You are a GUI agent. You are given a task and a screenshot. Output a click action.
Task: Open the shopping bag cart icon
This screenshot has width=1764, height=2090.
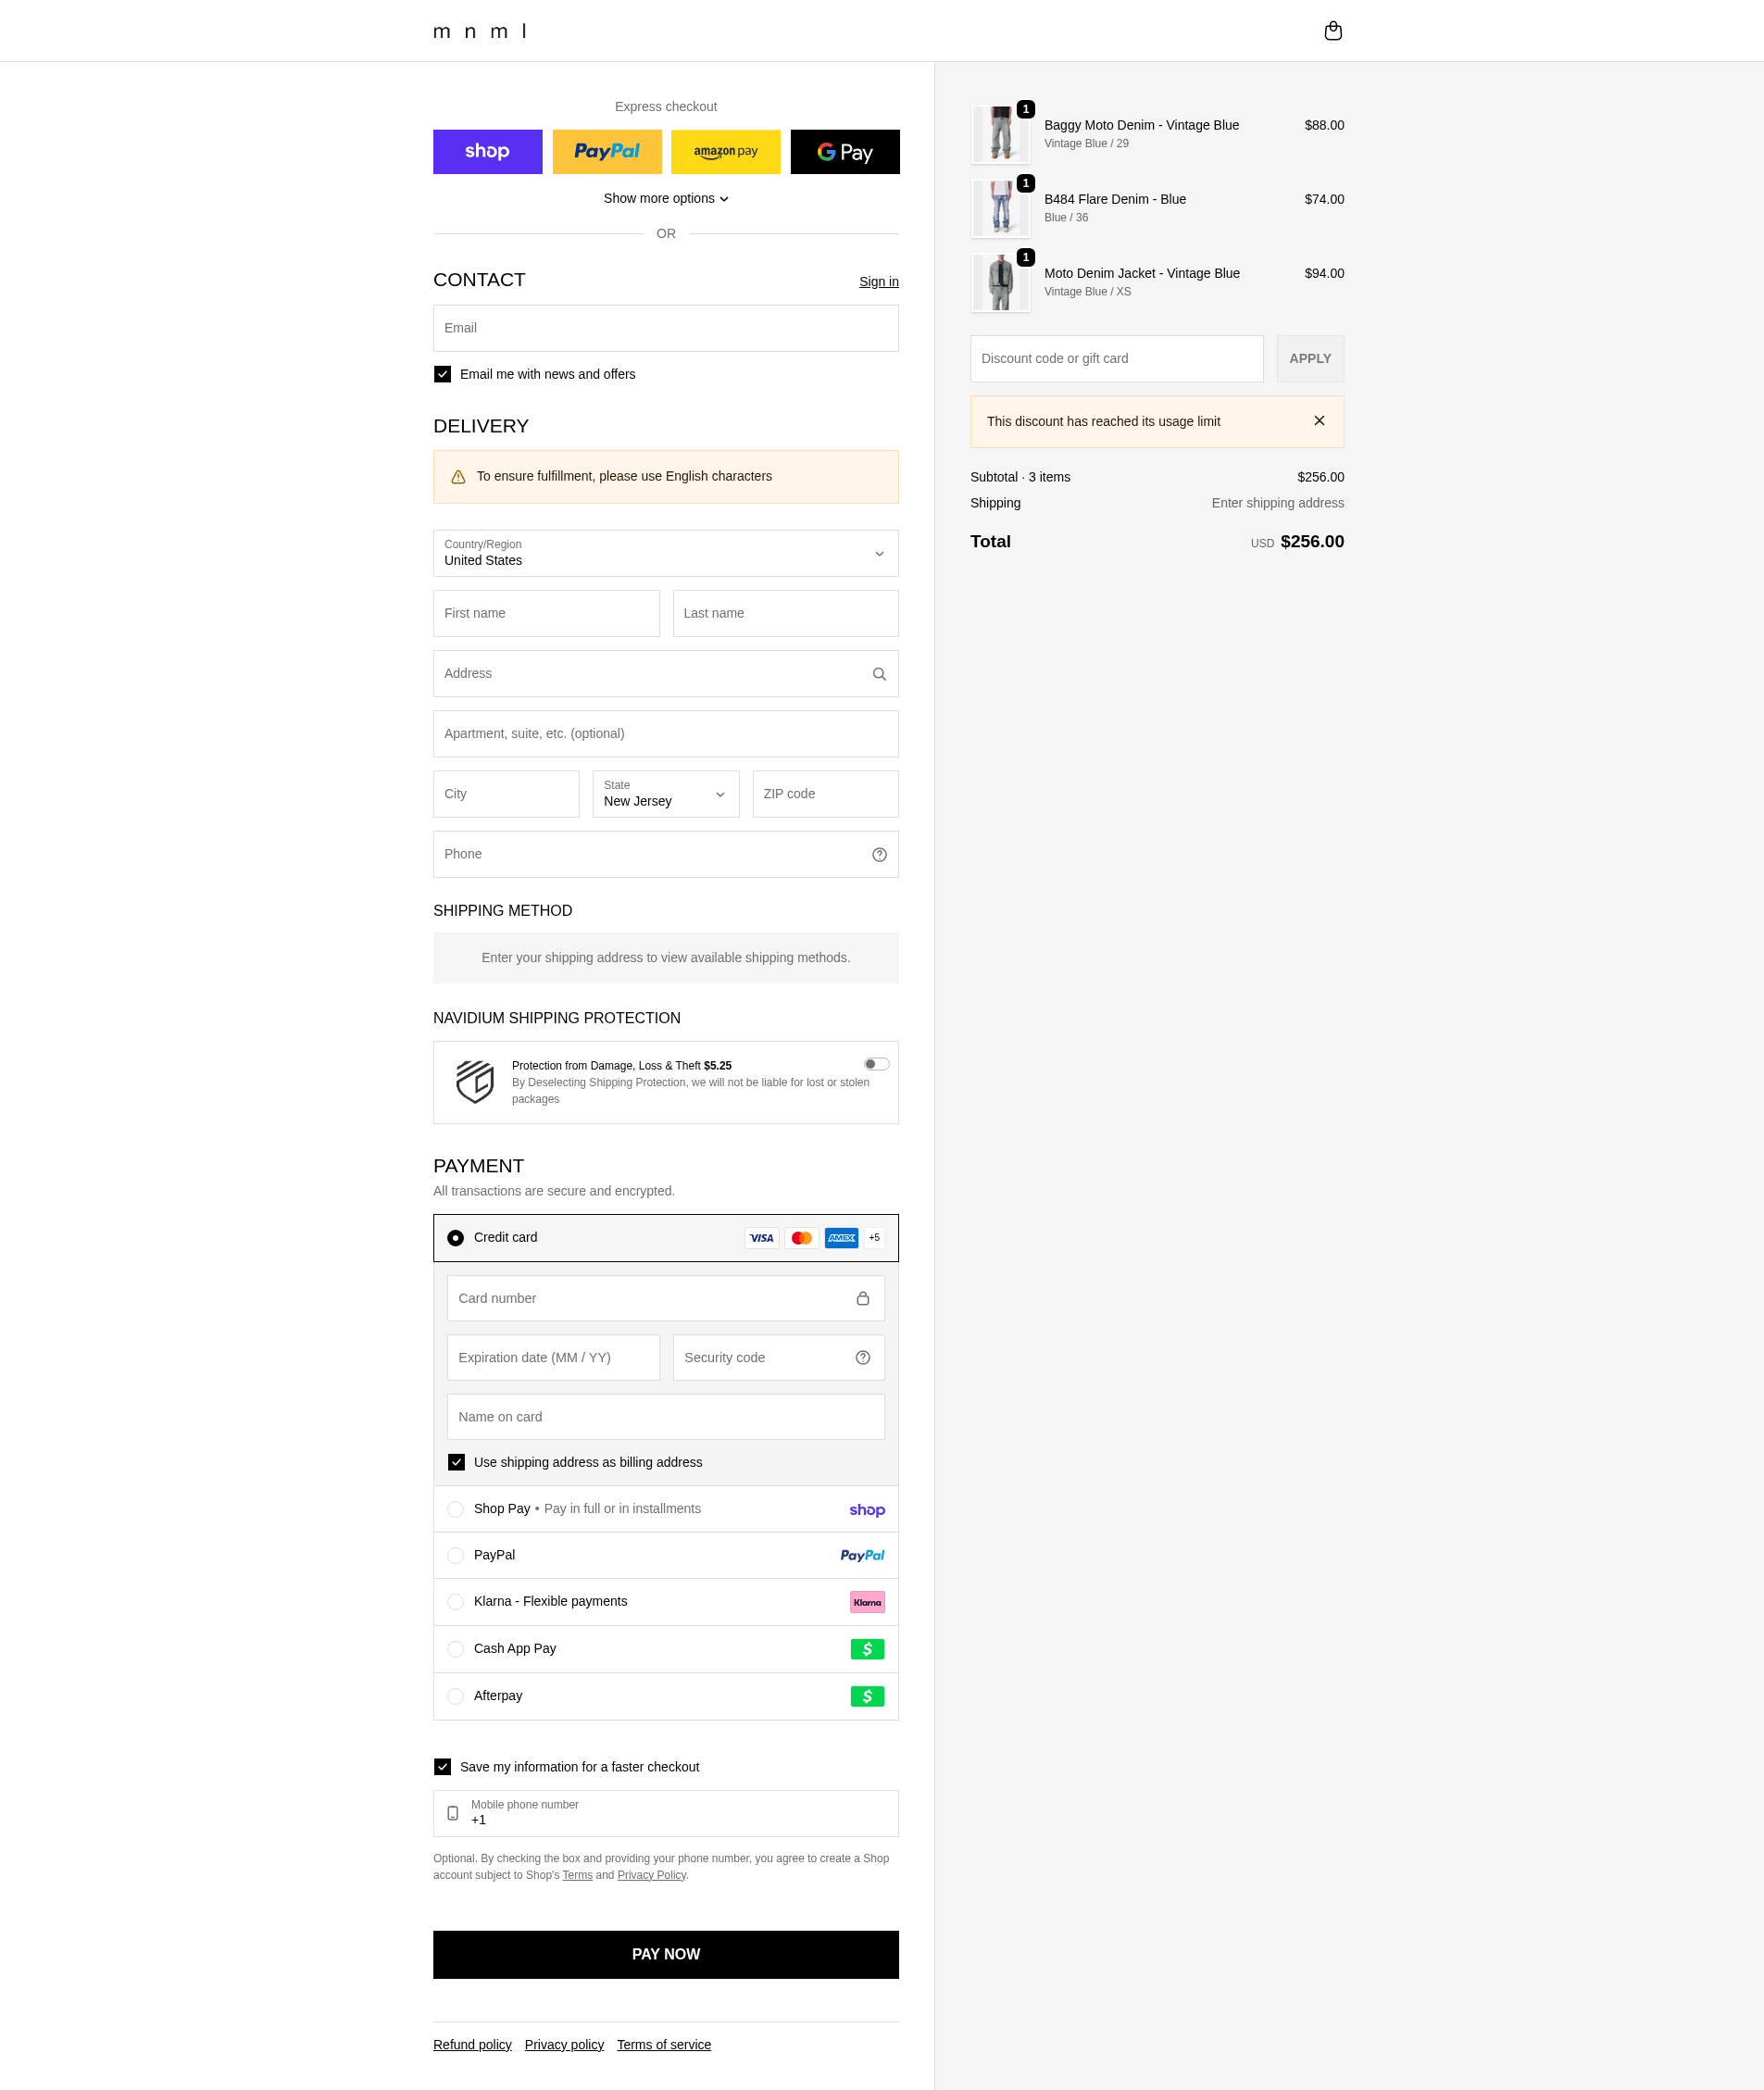tap(1332, 31)
